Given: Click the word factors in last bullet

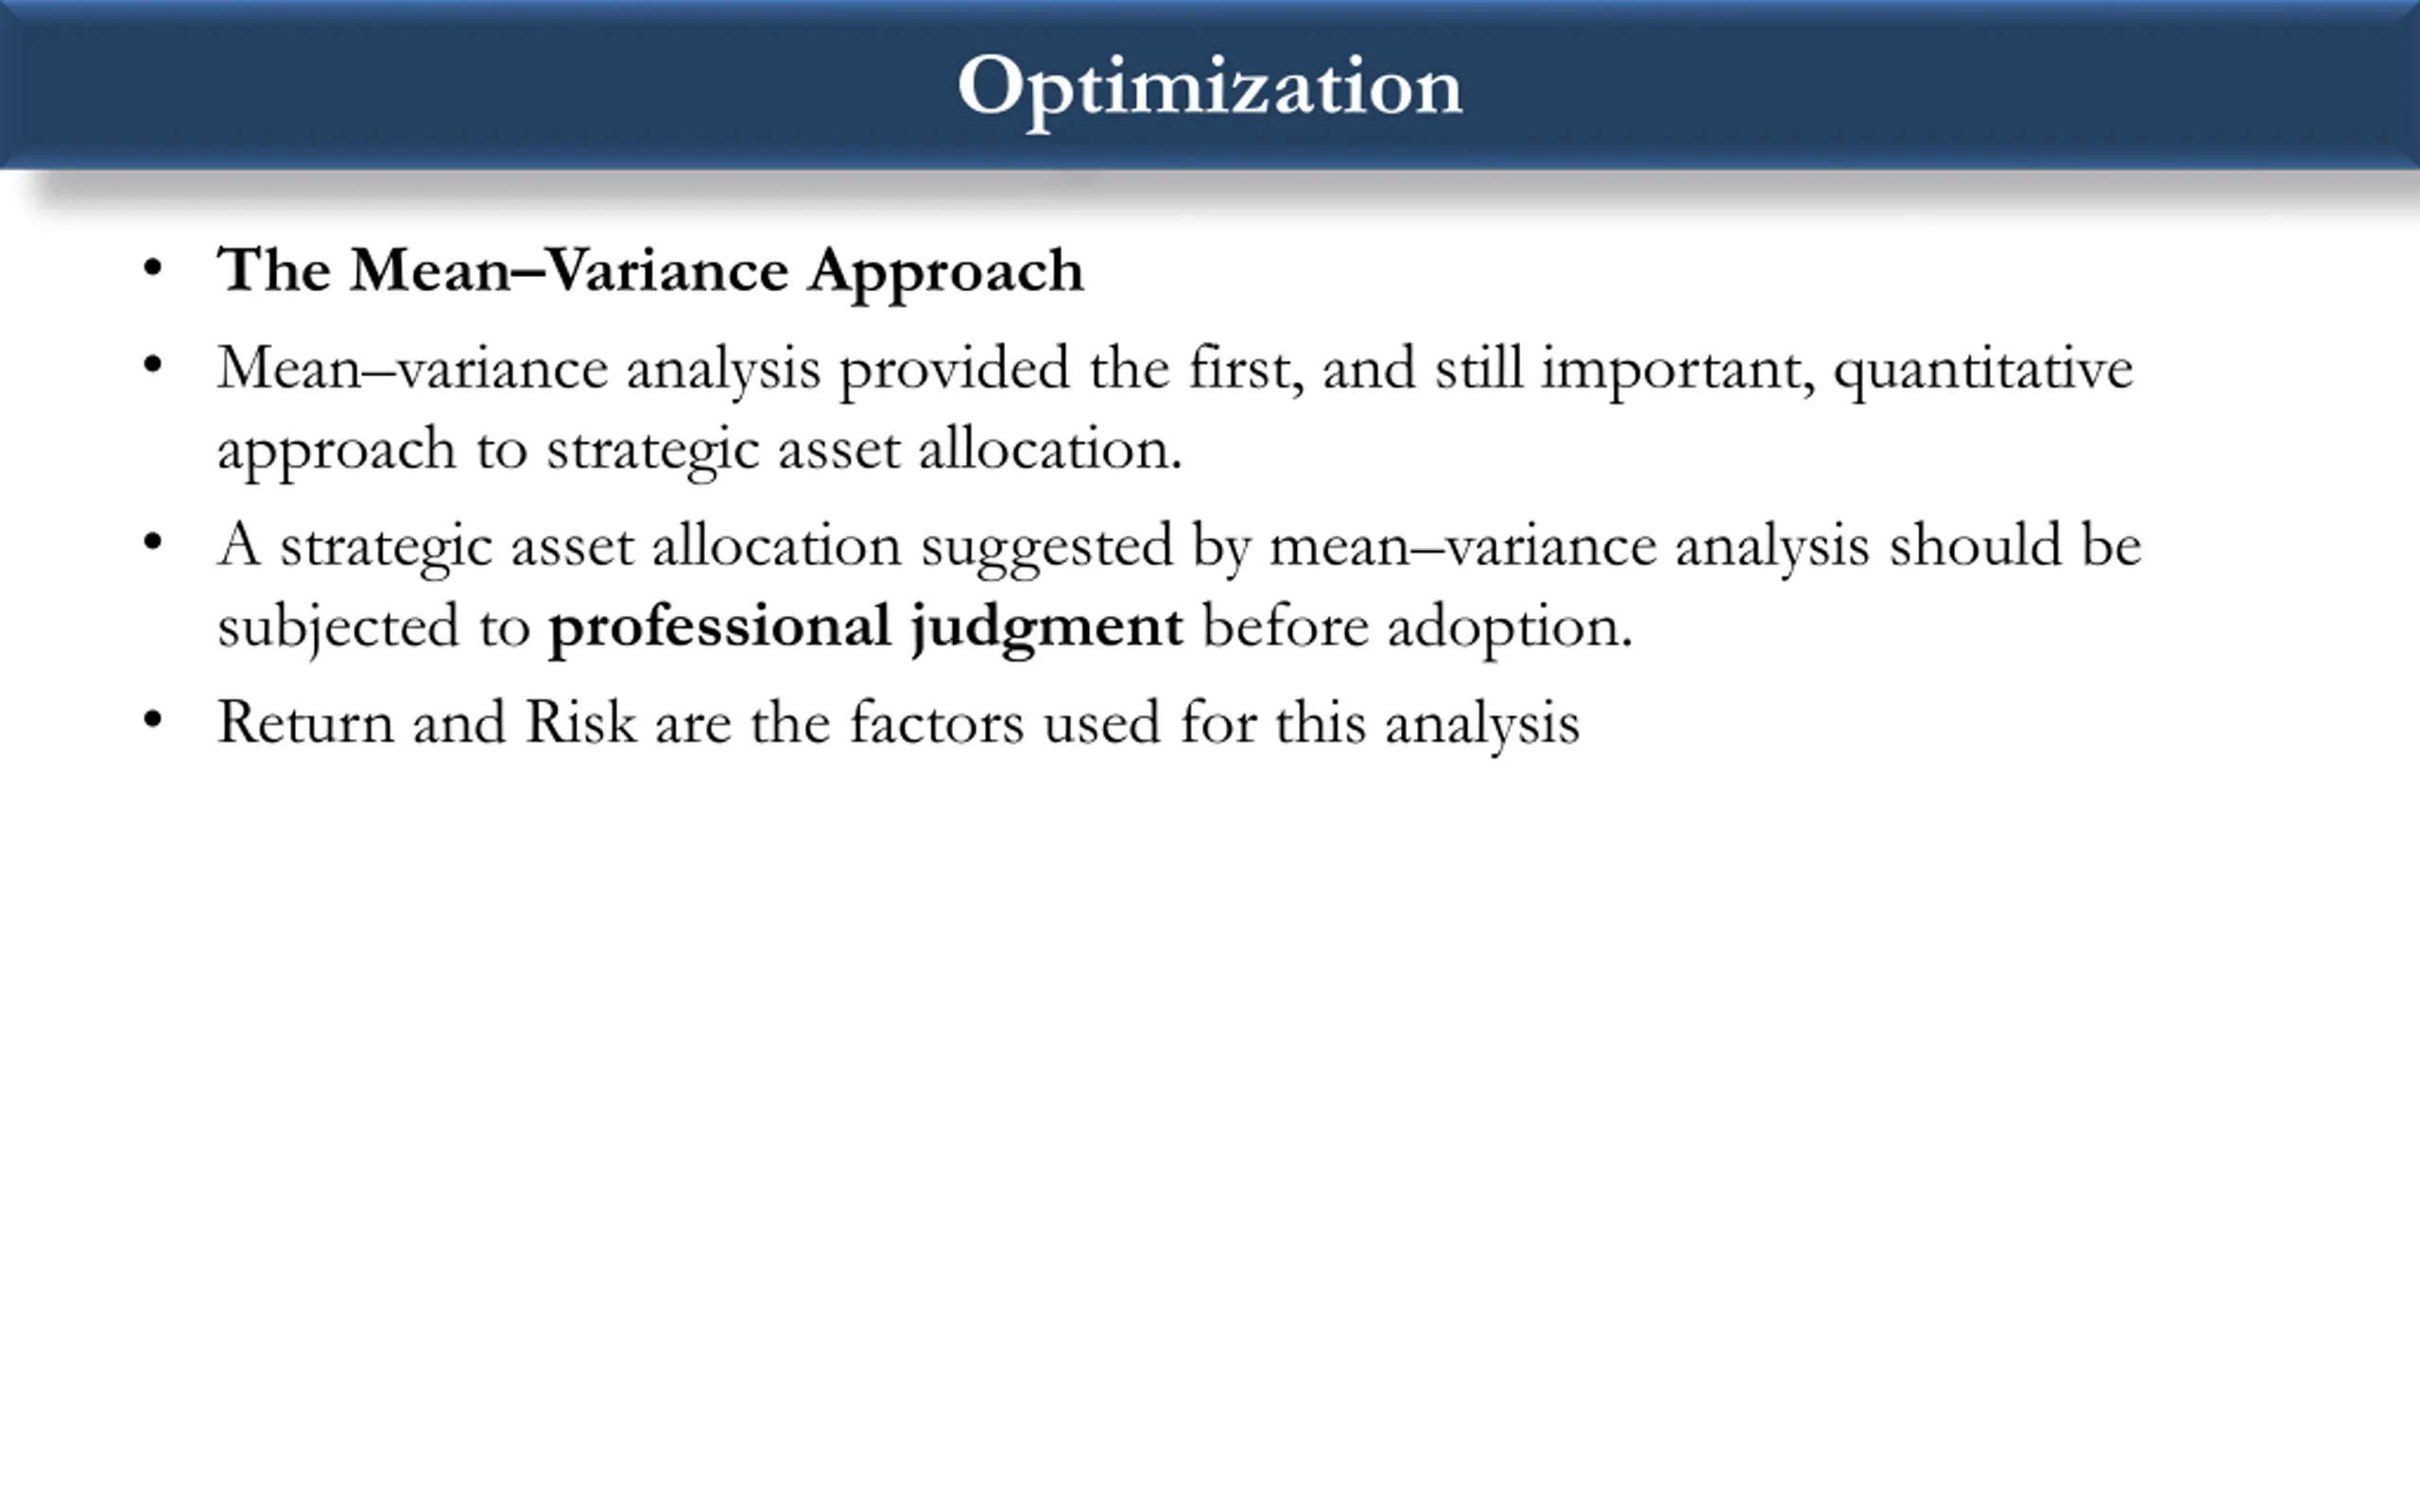Looking at the screenshot, I should [x=937, y=722].
